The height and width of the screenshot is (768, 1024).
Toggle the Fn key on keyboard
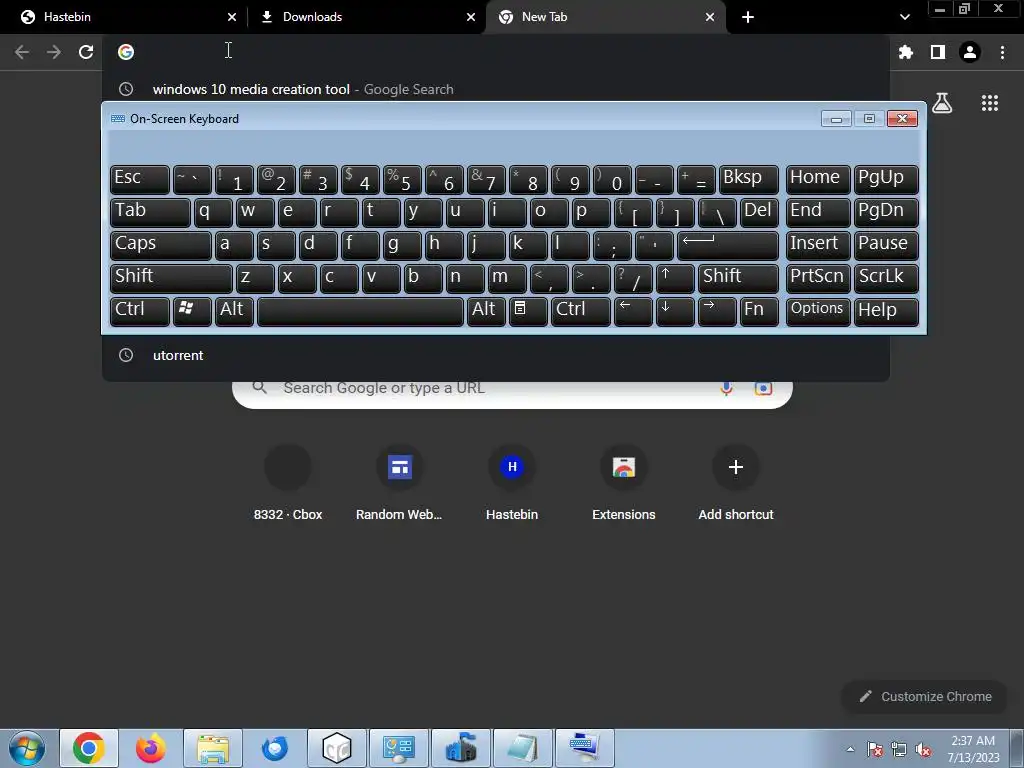tap(759, 312)
